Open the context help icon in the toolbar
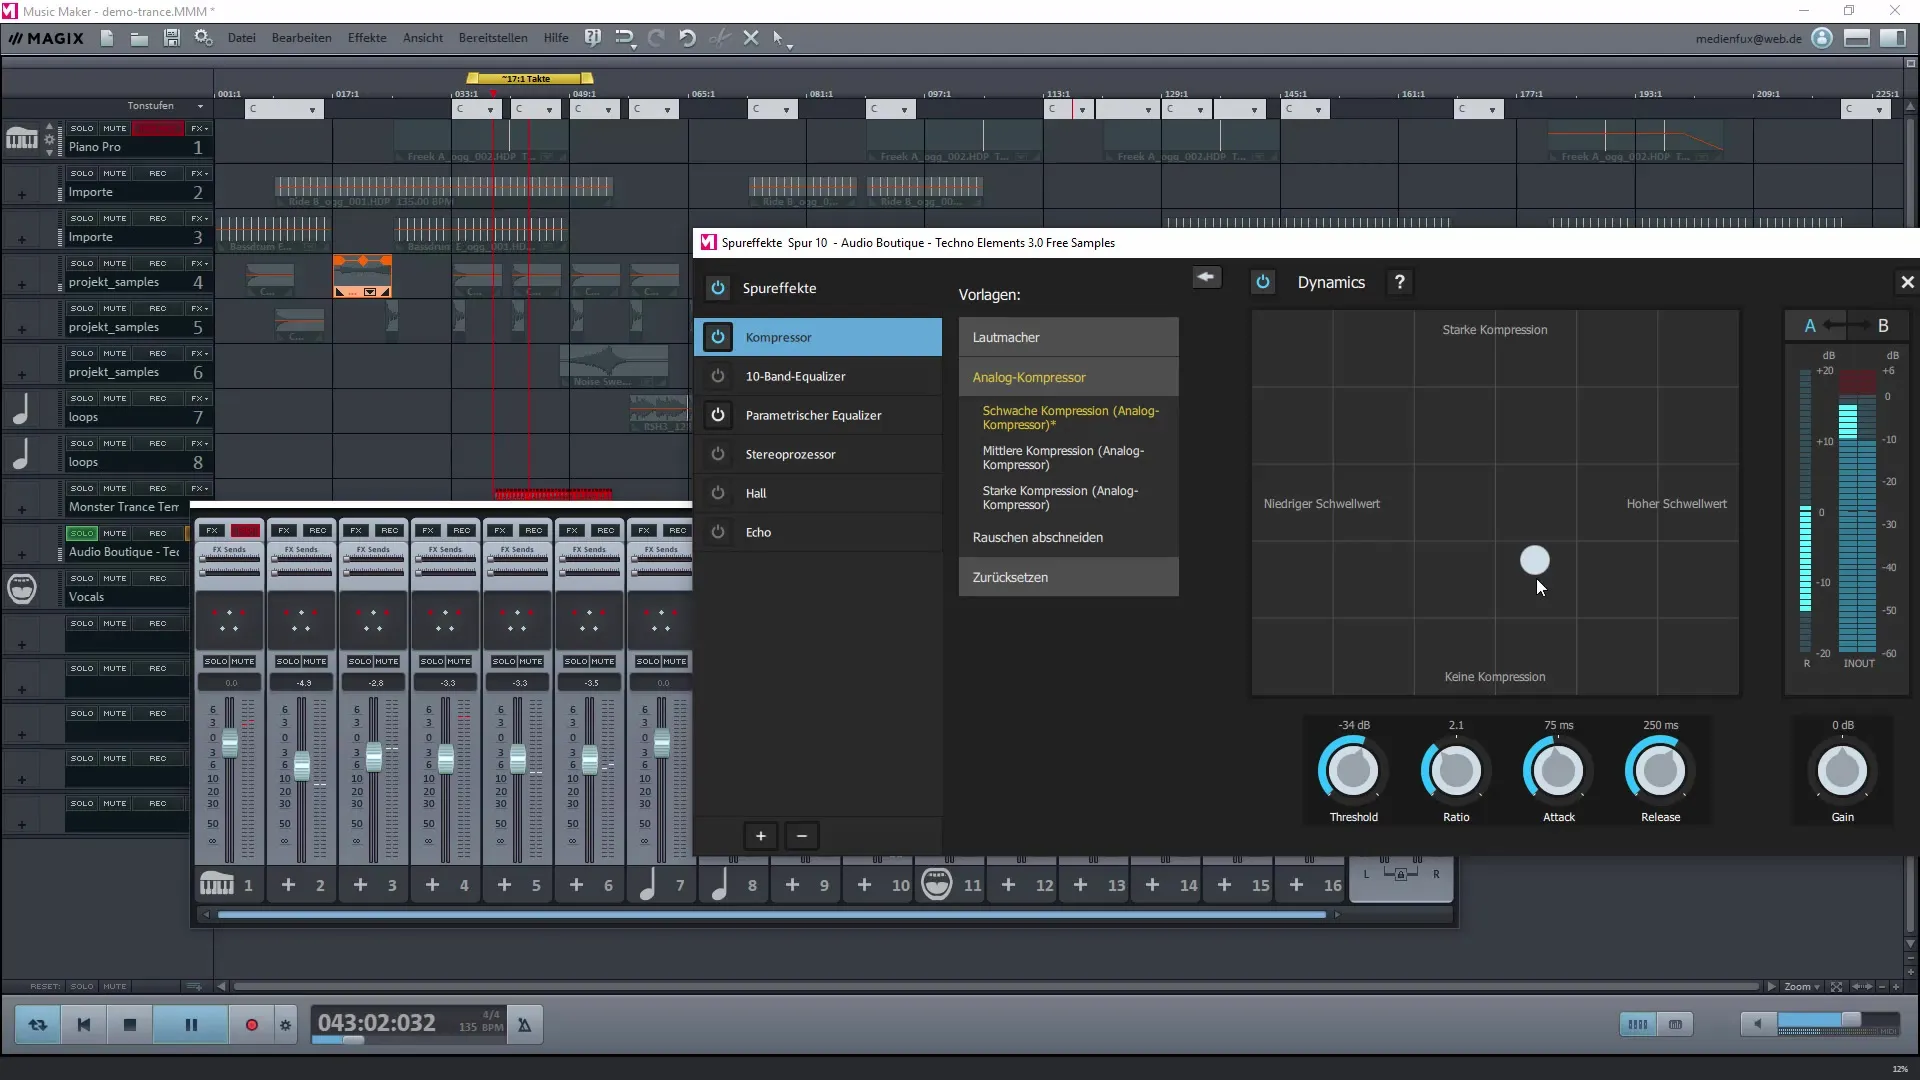This screenshot has height=1080, width=1920. [x=593, y=38]
